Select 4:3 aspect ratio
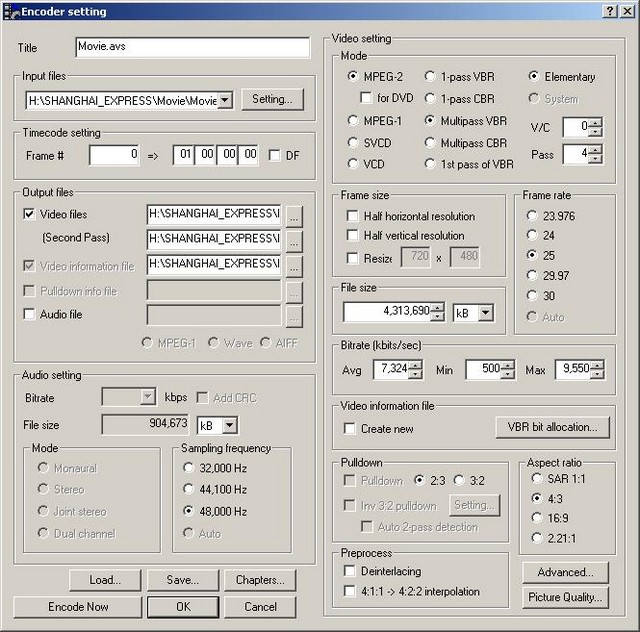Screen dimensions: 640x632 [x=537, y=498]
